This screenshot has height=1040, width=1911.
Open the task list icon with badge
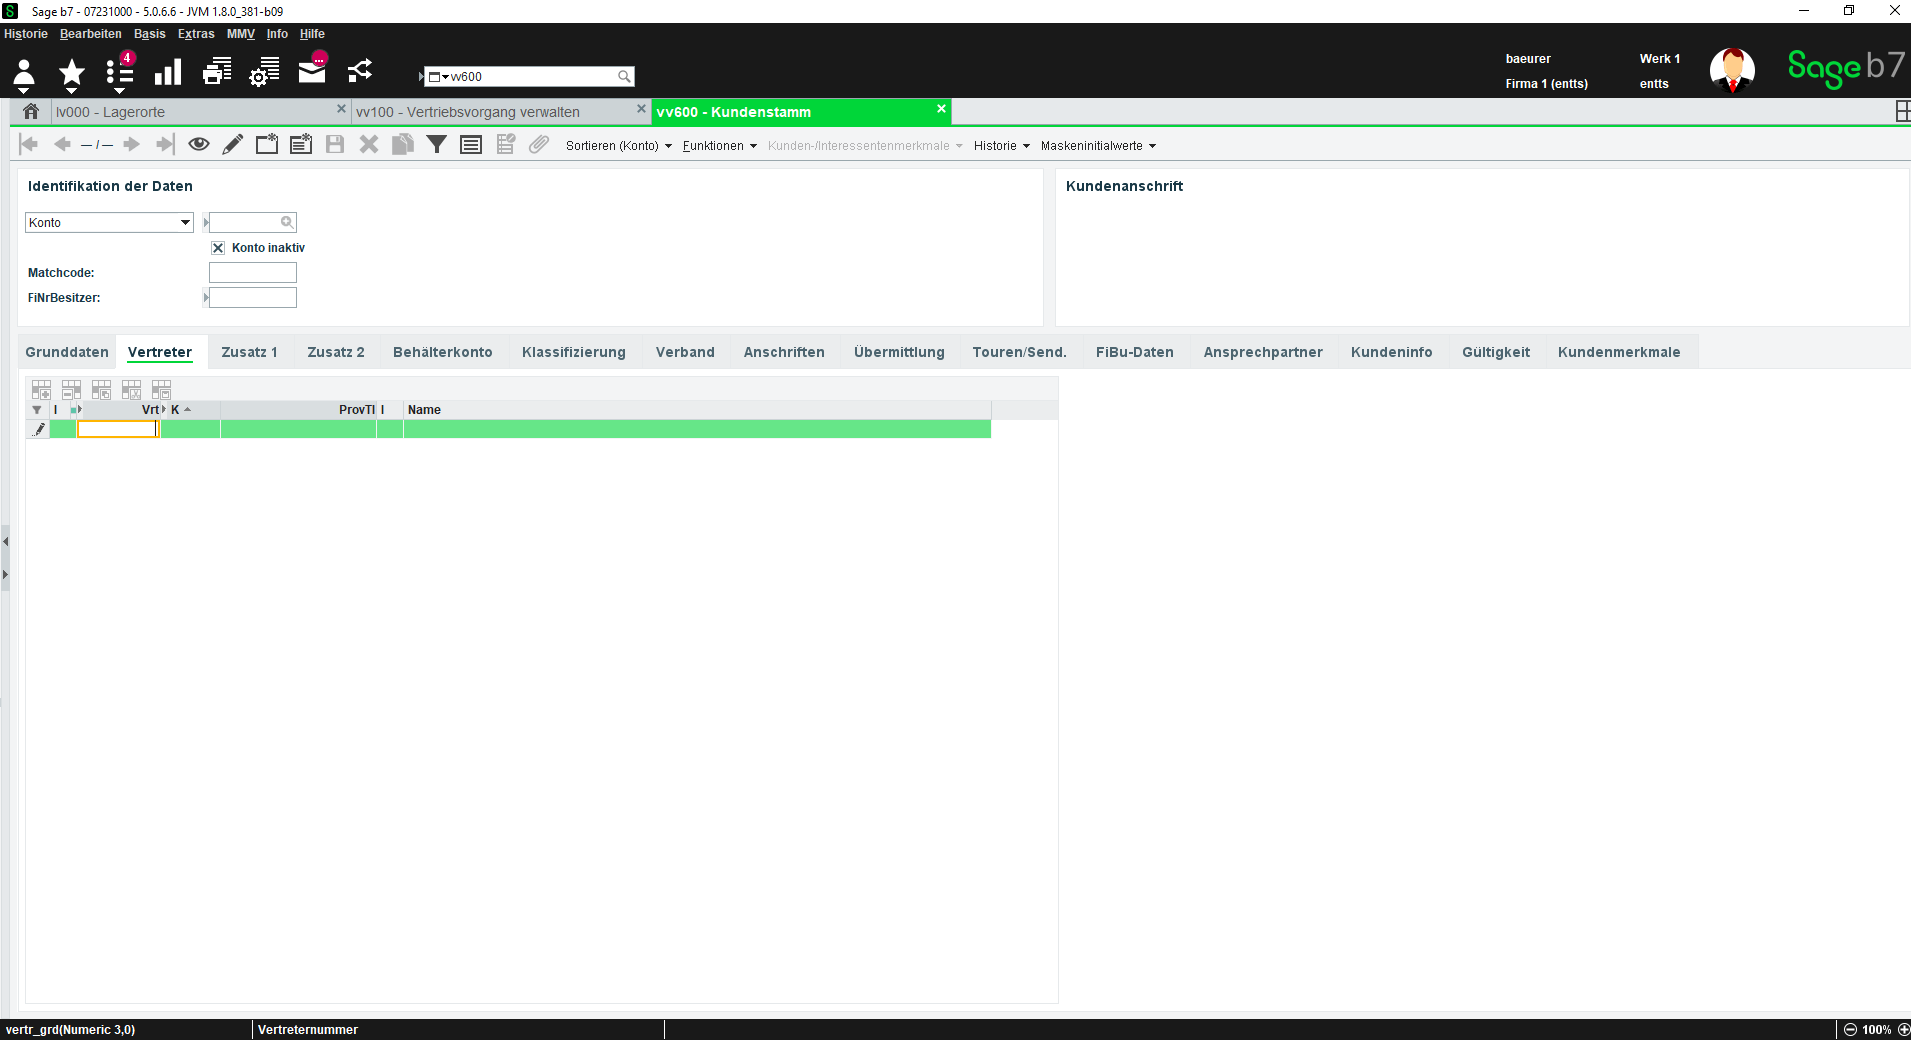click(120, 72)
